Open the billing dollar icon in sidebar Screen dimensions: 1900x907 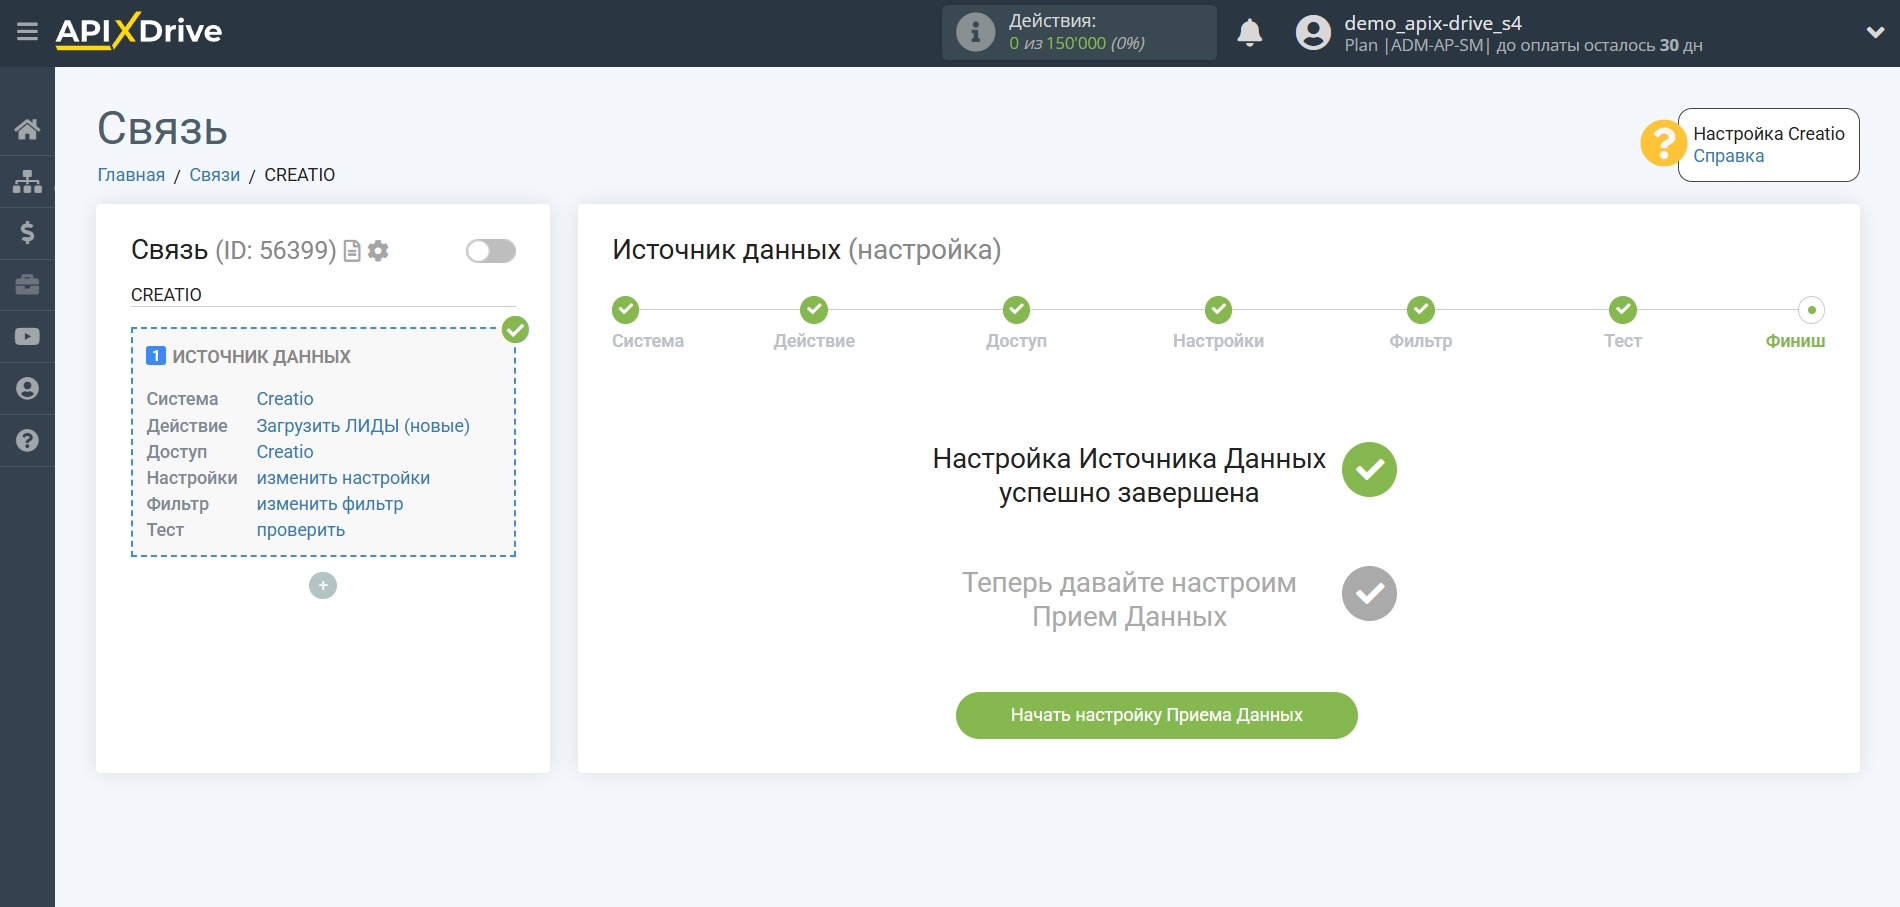coord(27,232)
